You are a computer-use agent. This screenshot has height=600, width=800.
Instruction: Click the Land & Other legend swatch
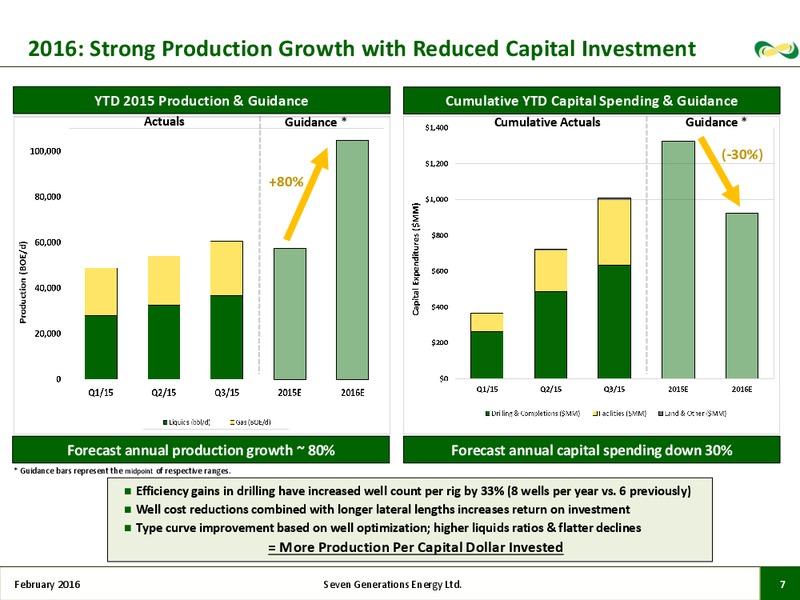(660, 413)
